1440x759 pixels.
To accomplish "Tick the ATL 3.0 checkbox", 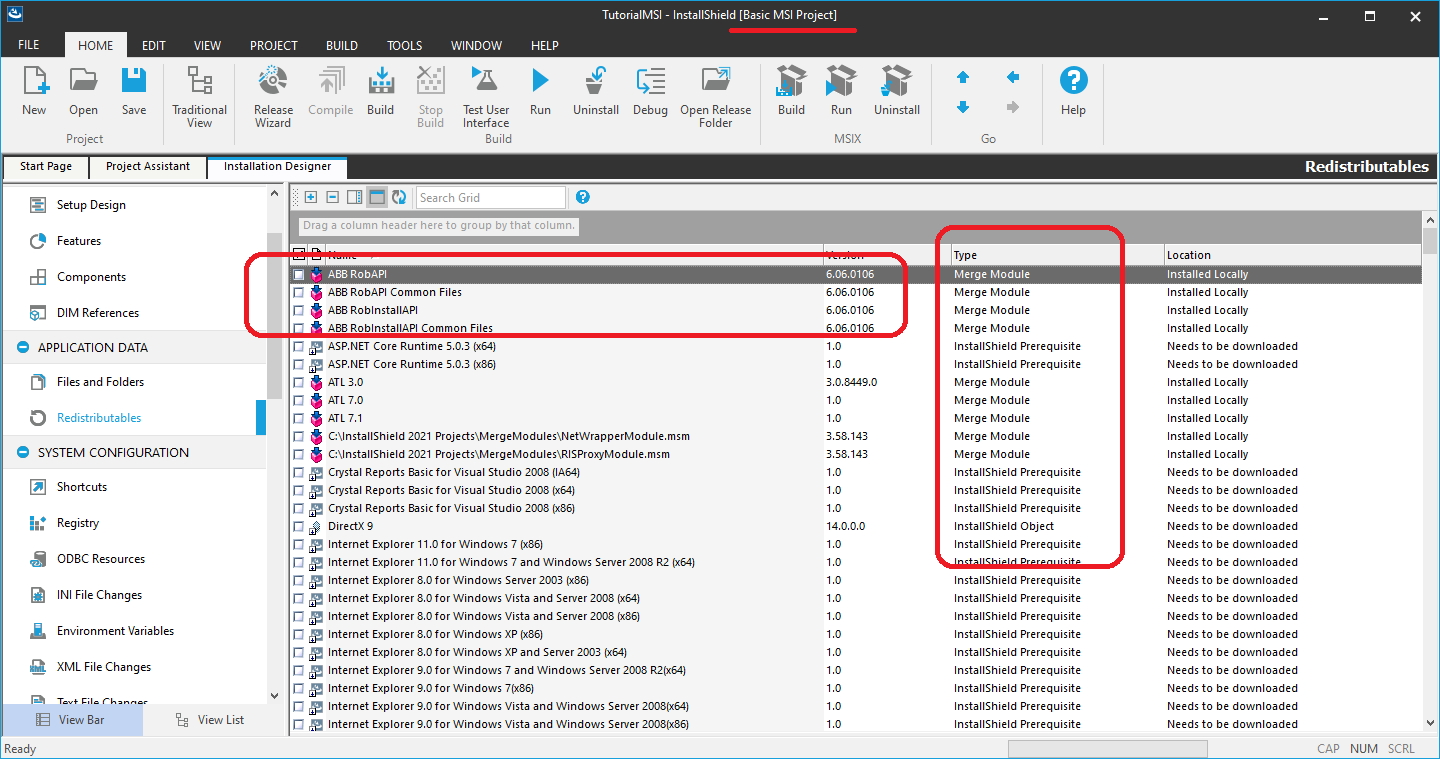I will click(x=299, y=382).
